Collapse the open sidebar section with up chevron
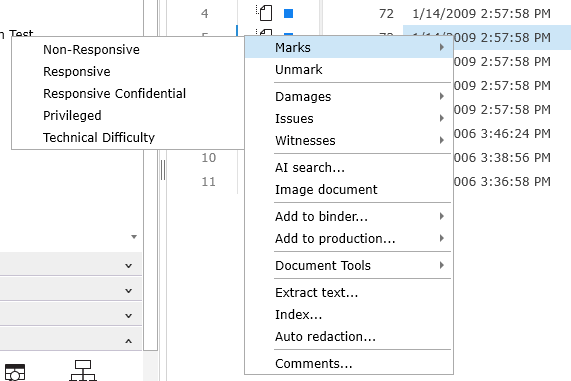571x381 pixels. (x=129, y=341)
